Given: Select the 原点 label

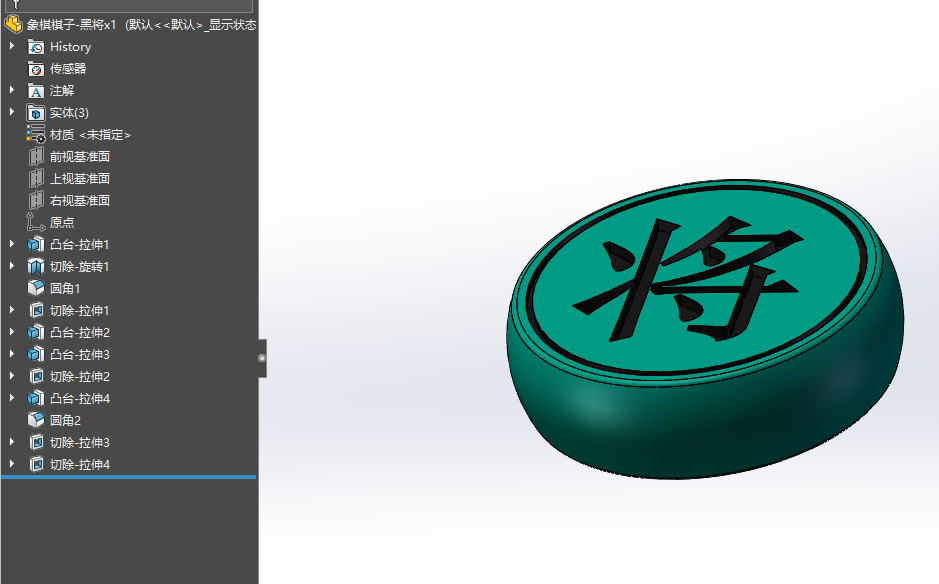Looking at the screenshot, I should (x=62, y=222).
